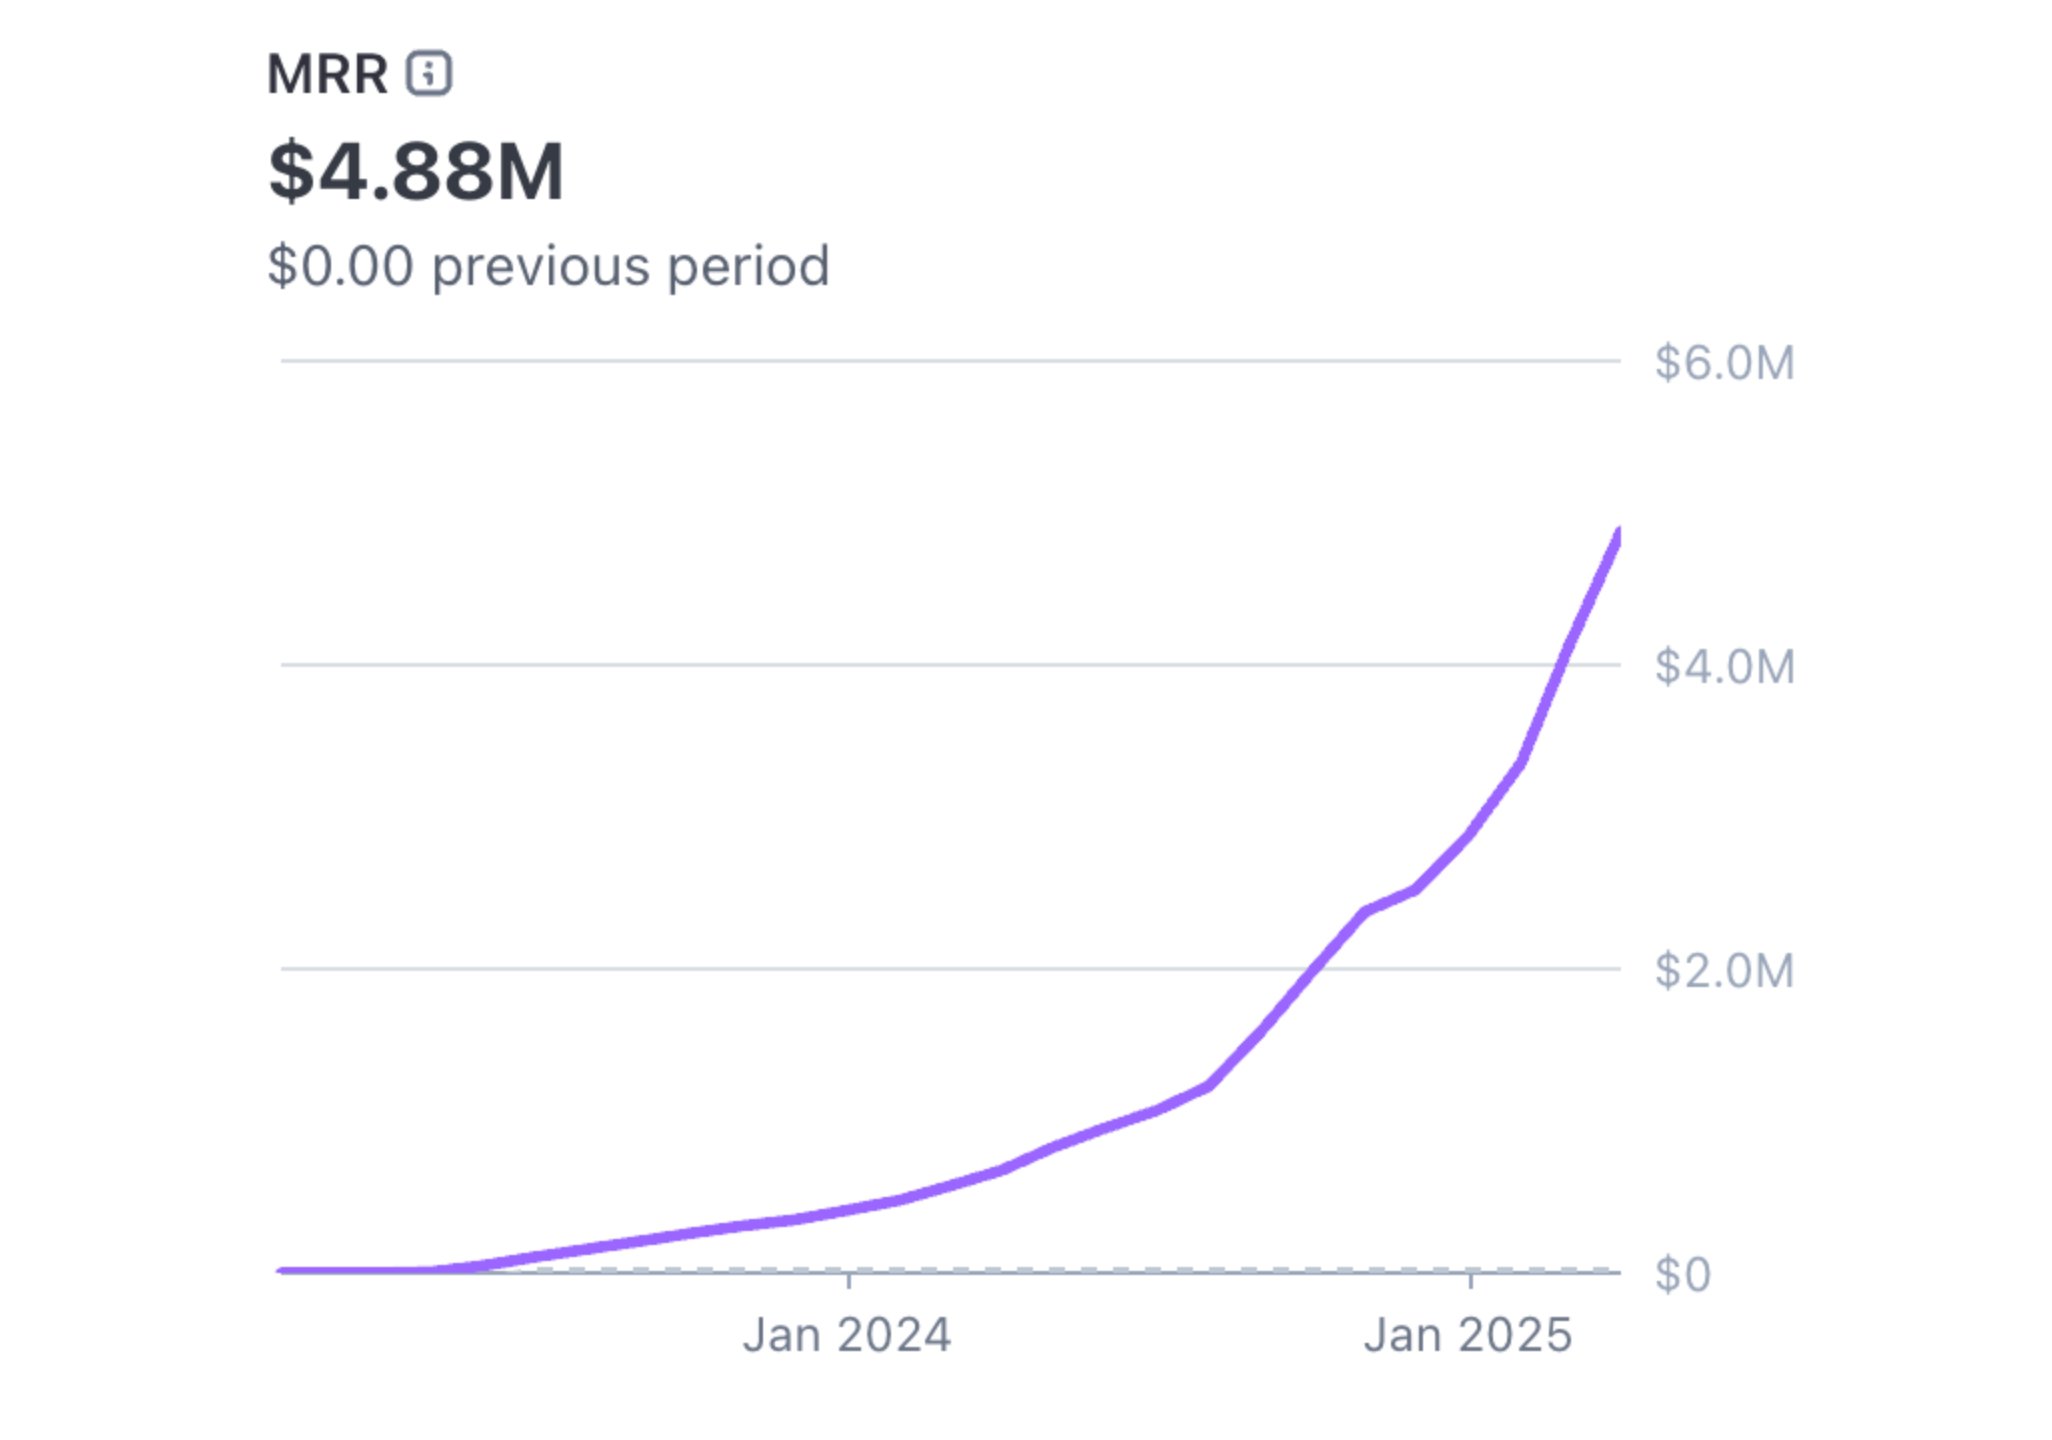Click the purple line above Jan 2025

[1470, 833]
